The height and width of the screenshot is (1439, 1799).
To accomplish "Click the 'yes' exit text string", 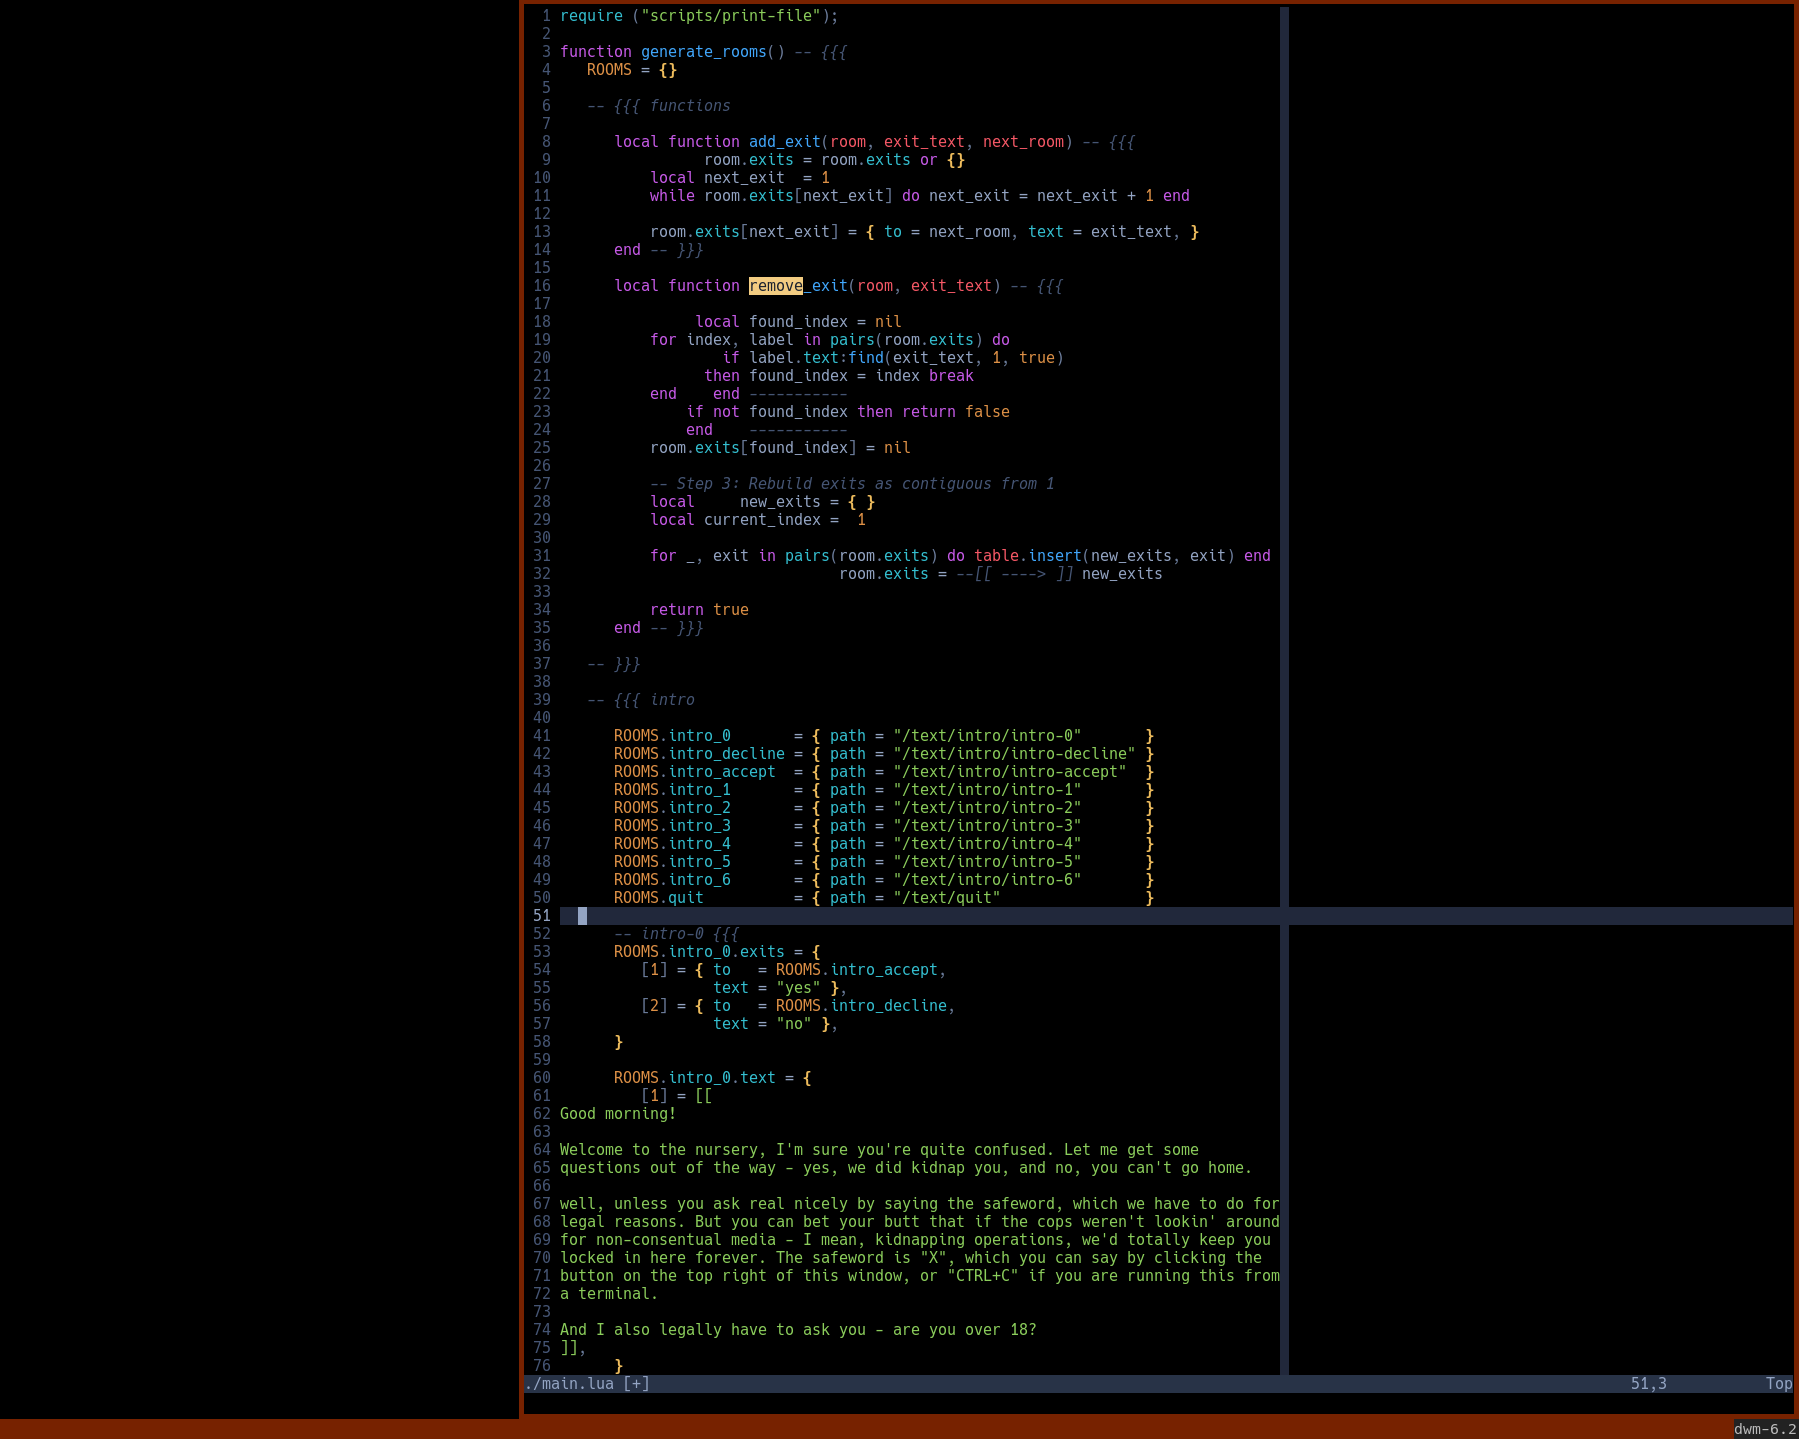I will 797,987.
